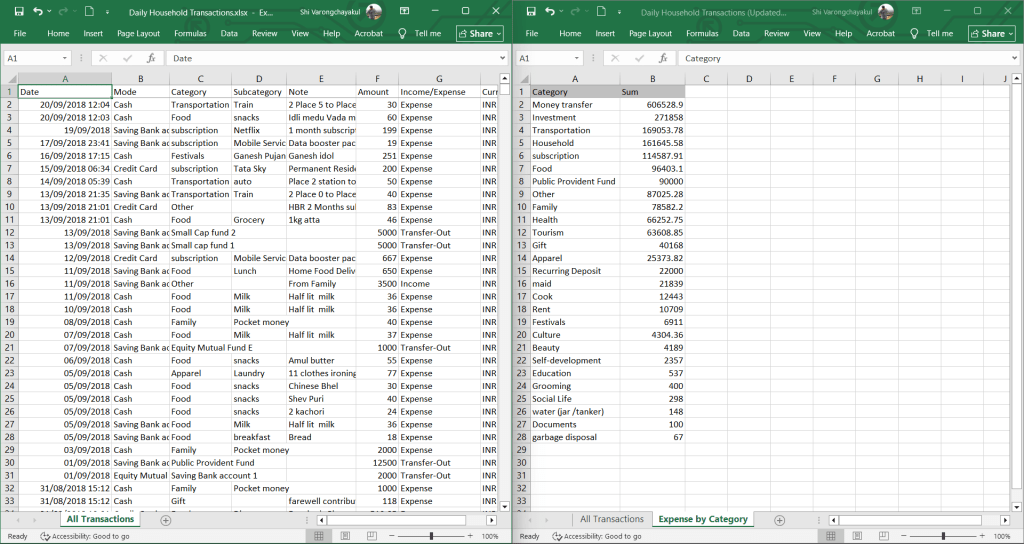This screenshot has width=1024, height=544.
Task: Click New file icon in the transactions.xlsx window
Action: tap(88, 11)
